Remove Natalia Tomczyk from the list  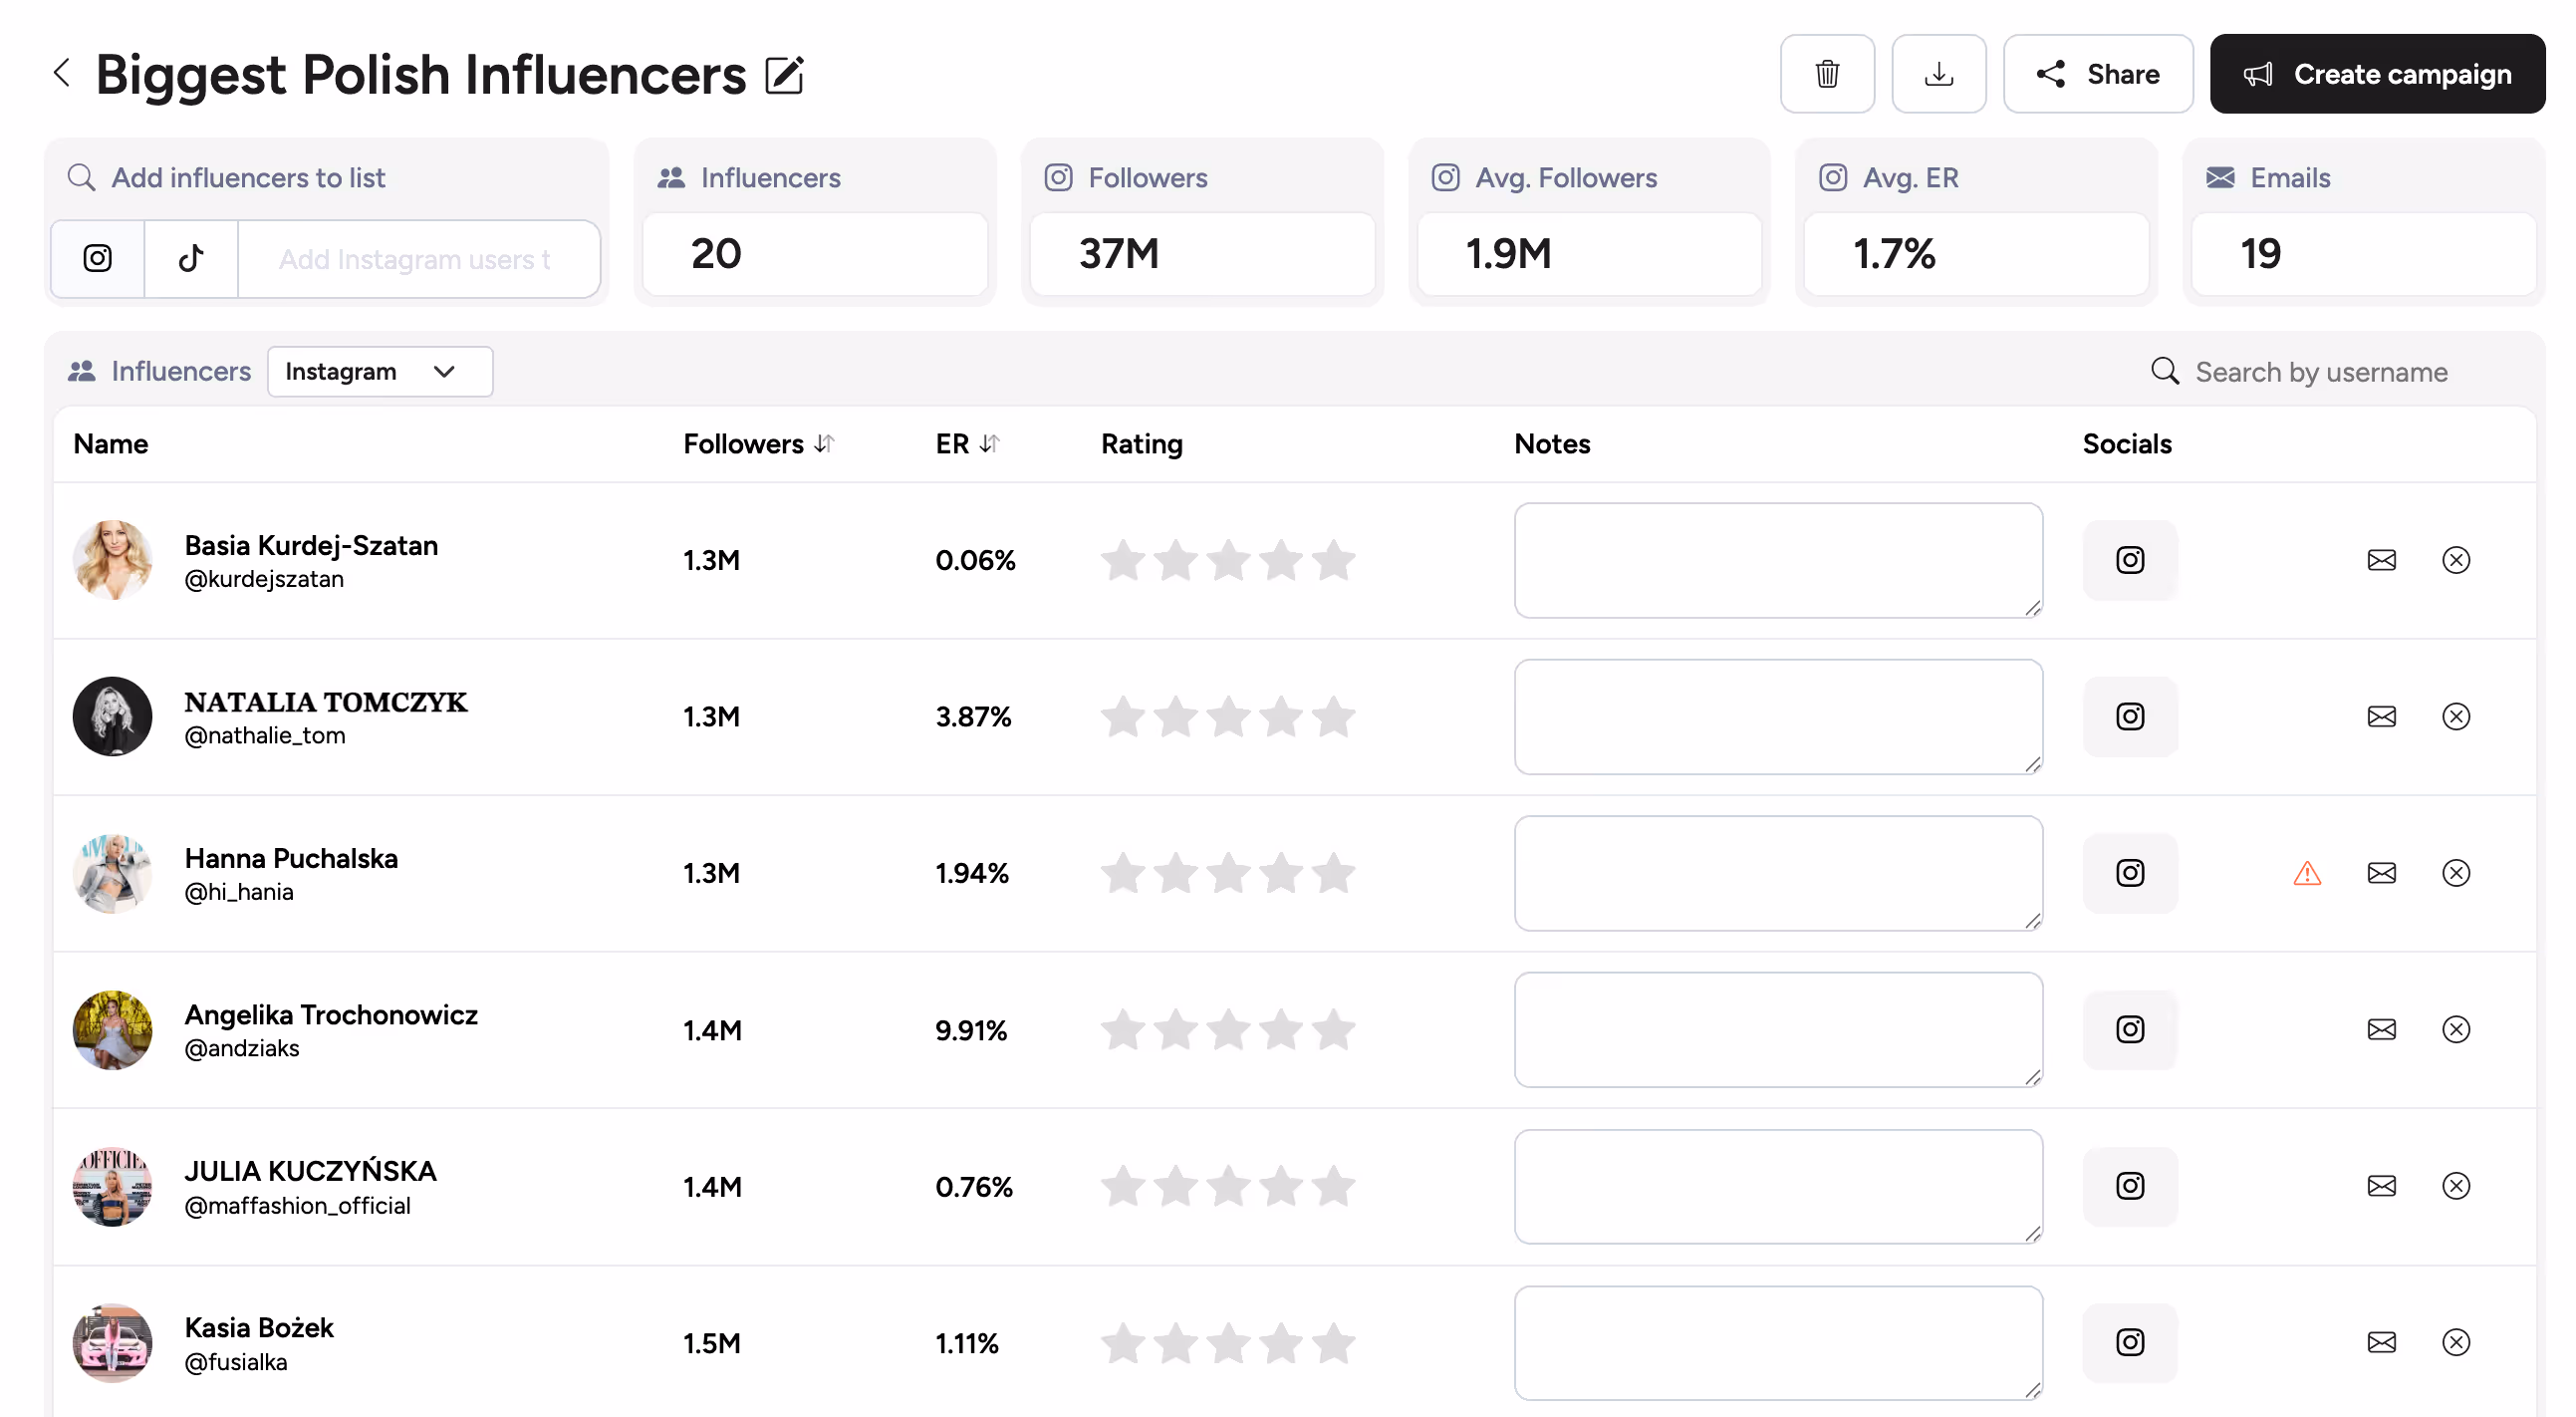point(2455,716)
